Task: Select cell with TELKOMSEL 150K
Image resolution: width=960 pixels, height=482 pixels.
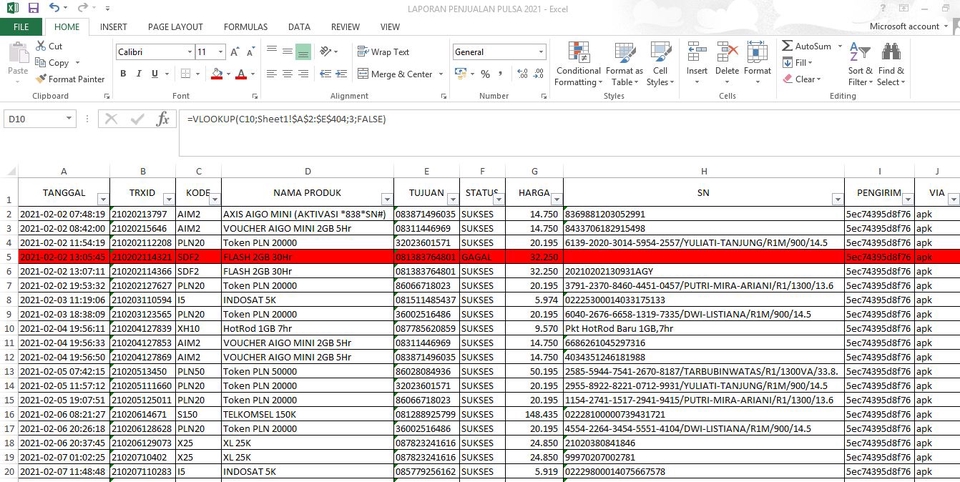Action: [308, 415]
